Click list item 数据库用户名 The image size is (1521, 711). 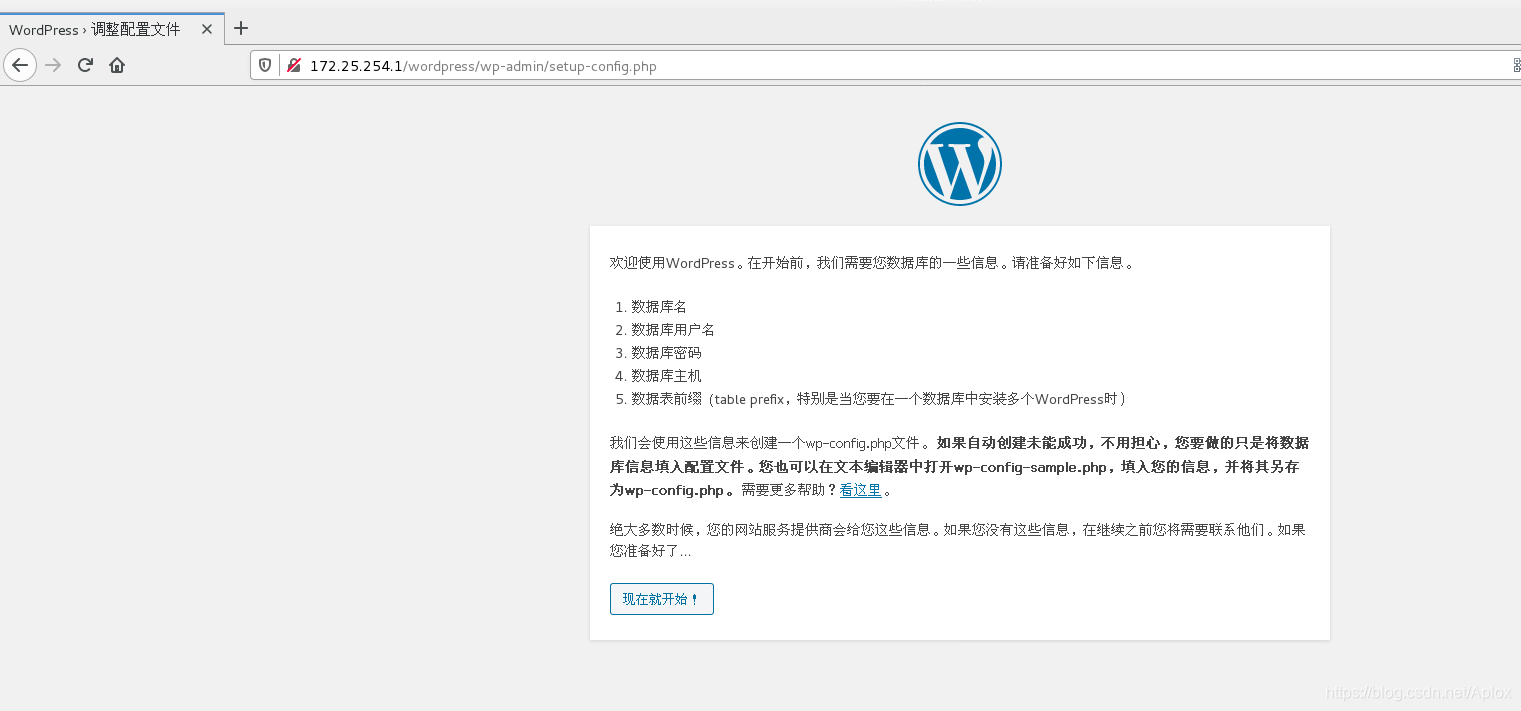(673, 330)
